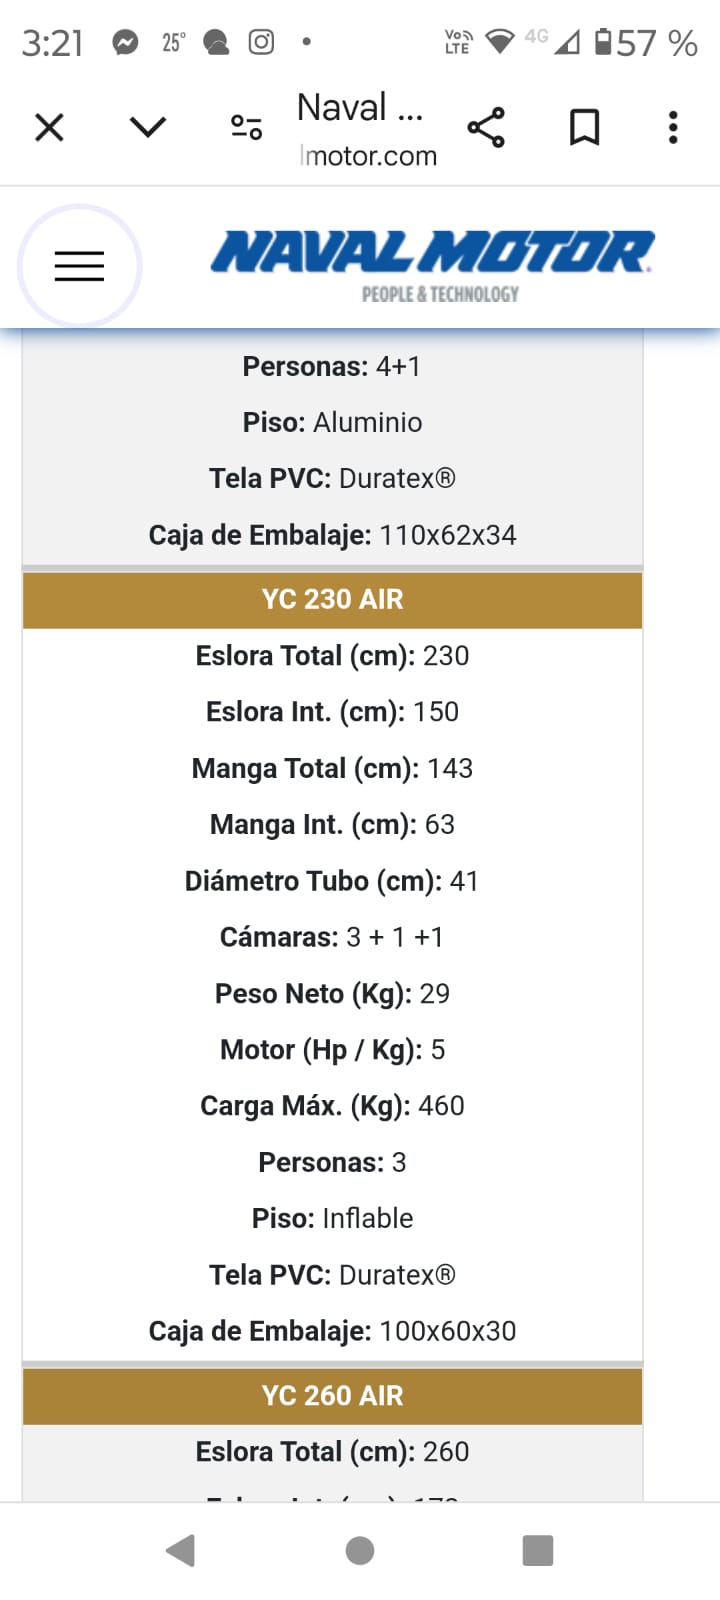Tap the Carga Máx. (Kg) 460 row
720x1600 pixels.
pyautogui.click(x=332, y=1106)
